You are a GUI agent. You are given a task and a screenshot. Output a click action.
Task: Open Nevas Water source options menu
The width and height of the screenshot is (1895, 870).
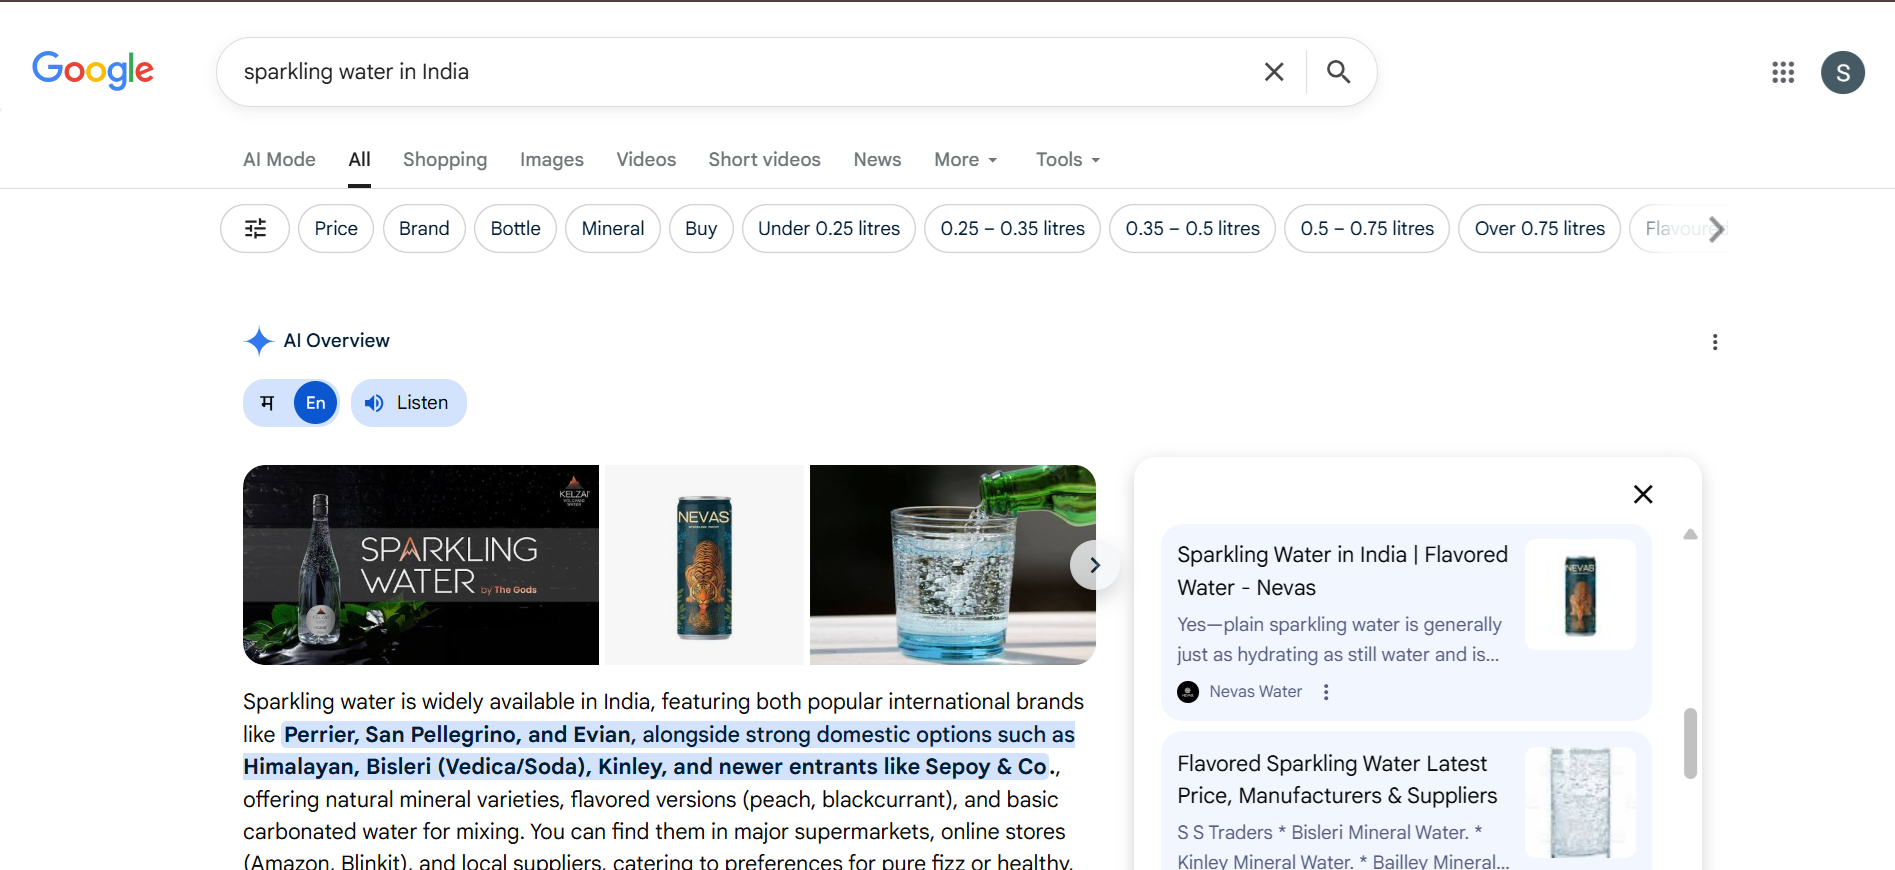(1326, 692)
